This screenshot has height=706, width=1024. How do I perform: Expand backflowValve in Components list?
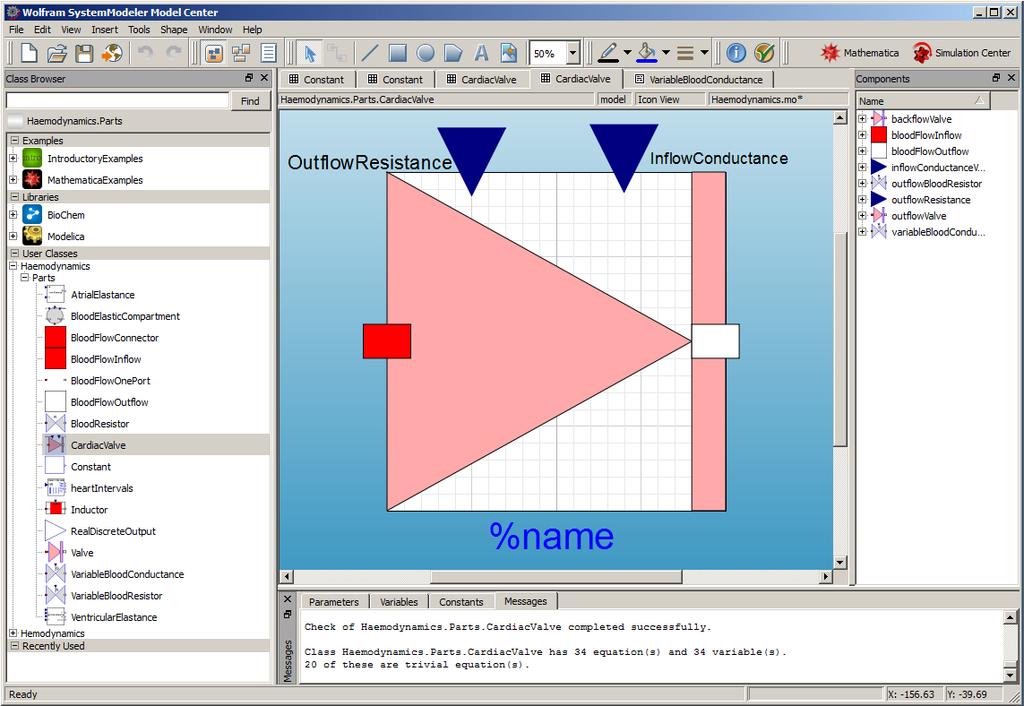[862, 119]
